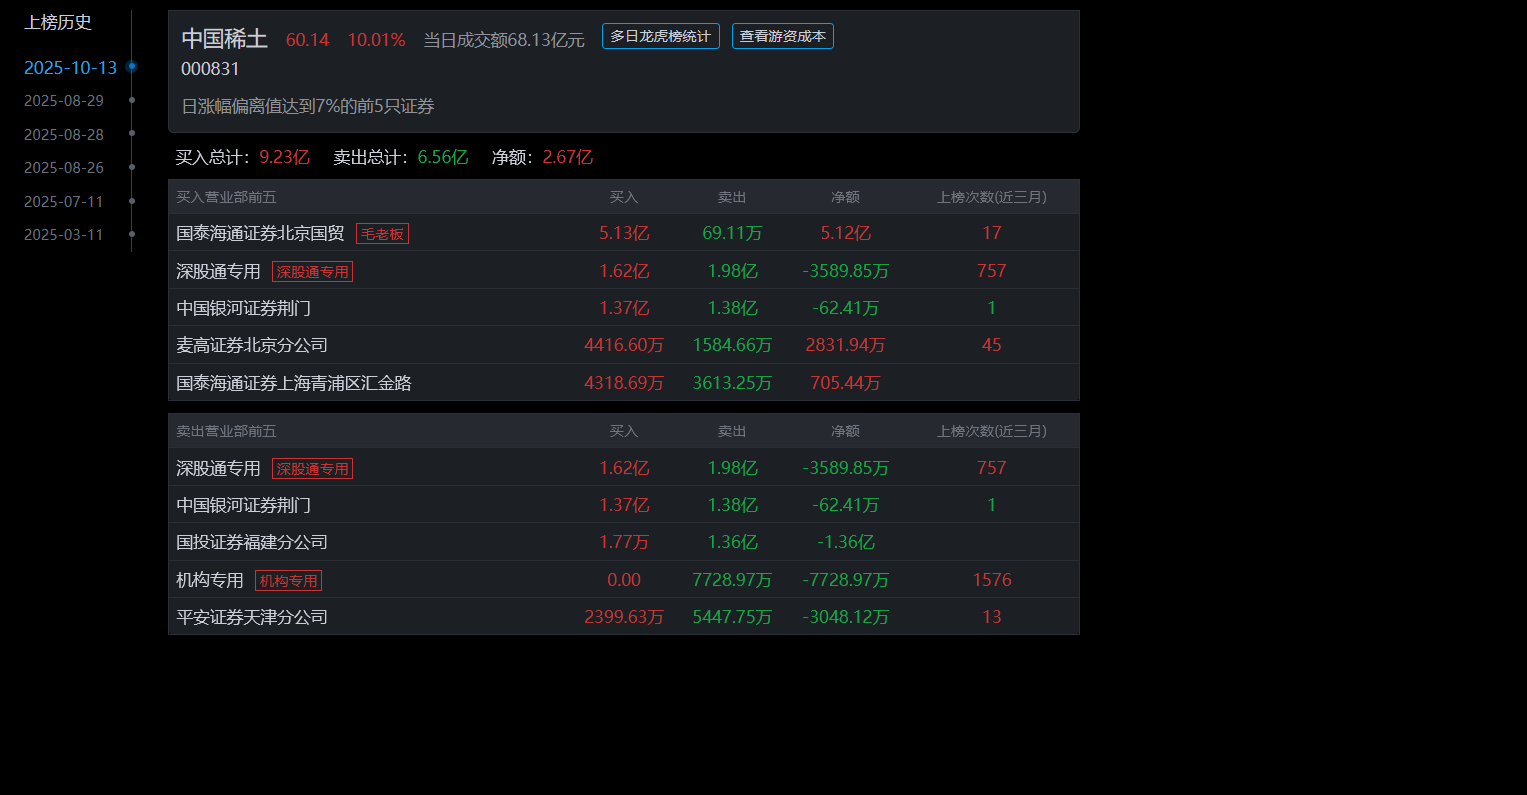Click 当日成交额68.13亿元 text
The image size is (1527, 795).
pos(504,40)
